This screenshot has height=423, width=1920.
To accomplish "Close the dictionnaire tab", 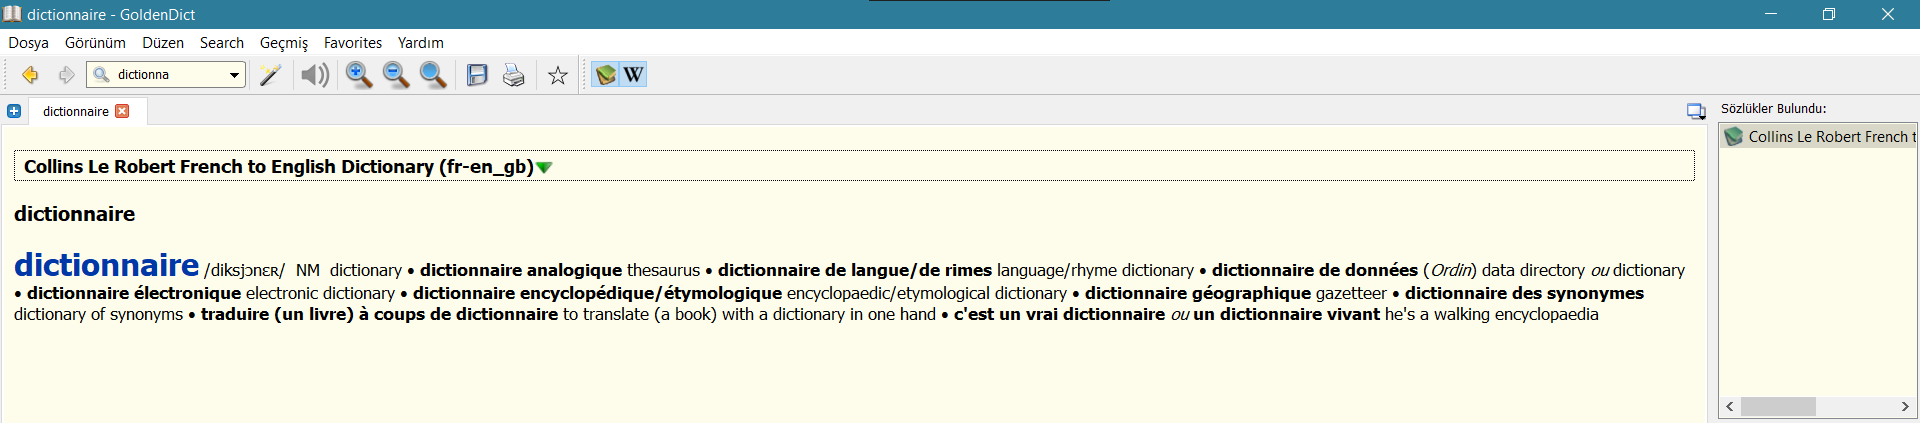I will pyautogui.click(x=122, y=111).
